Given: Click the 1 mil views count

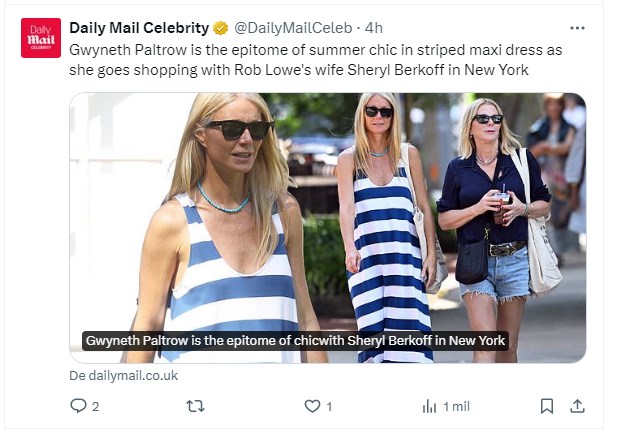Looking at the screenshot, I should coord(456,406).
